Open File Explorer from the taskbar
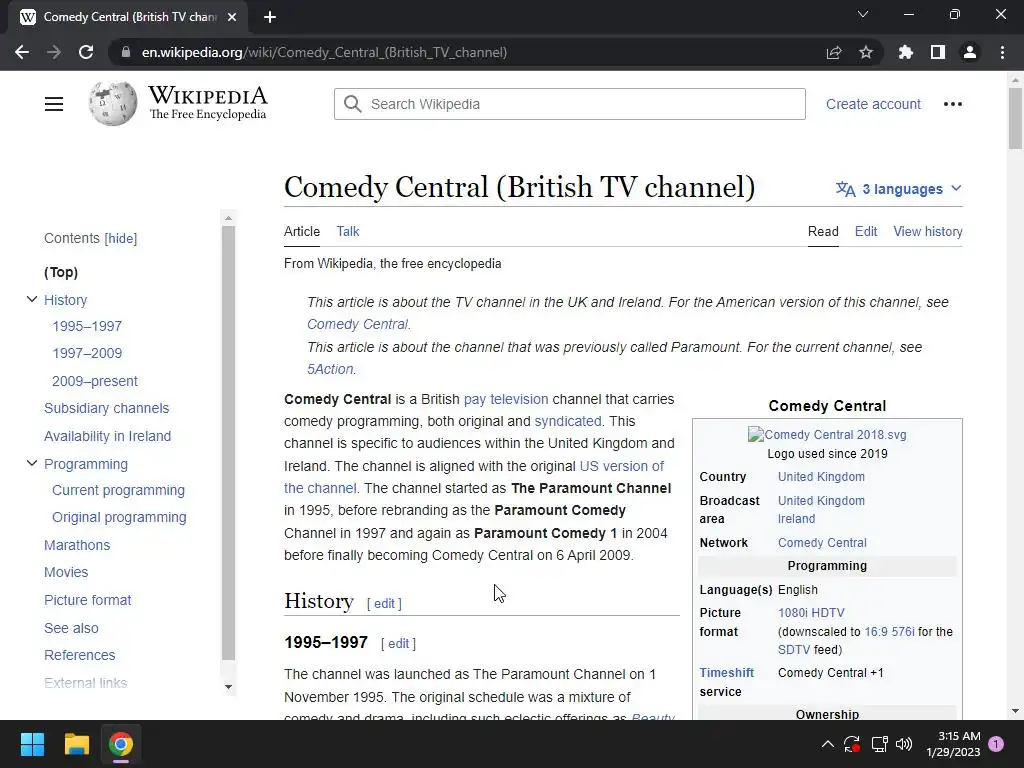The image size is (1024, 768). click(76, 744)
